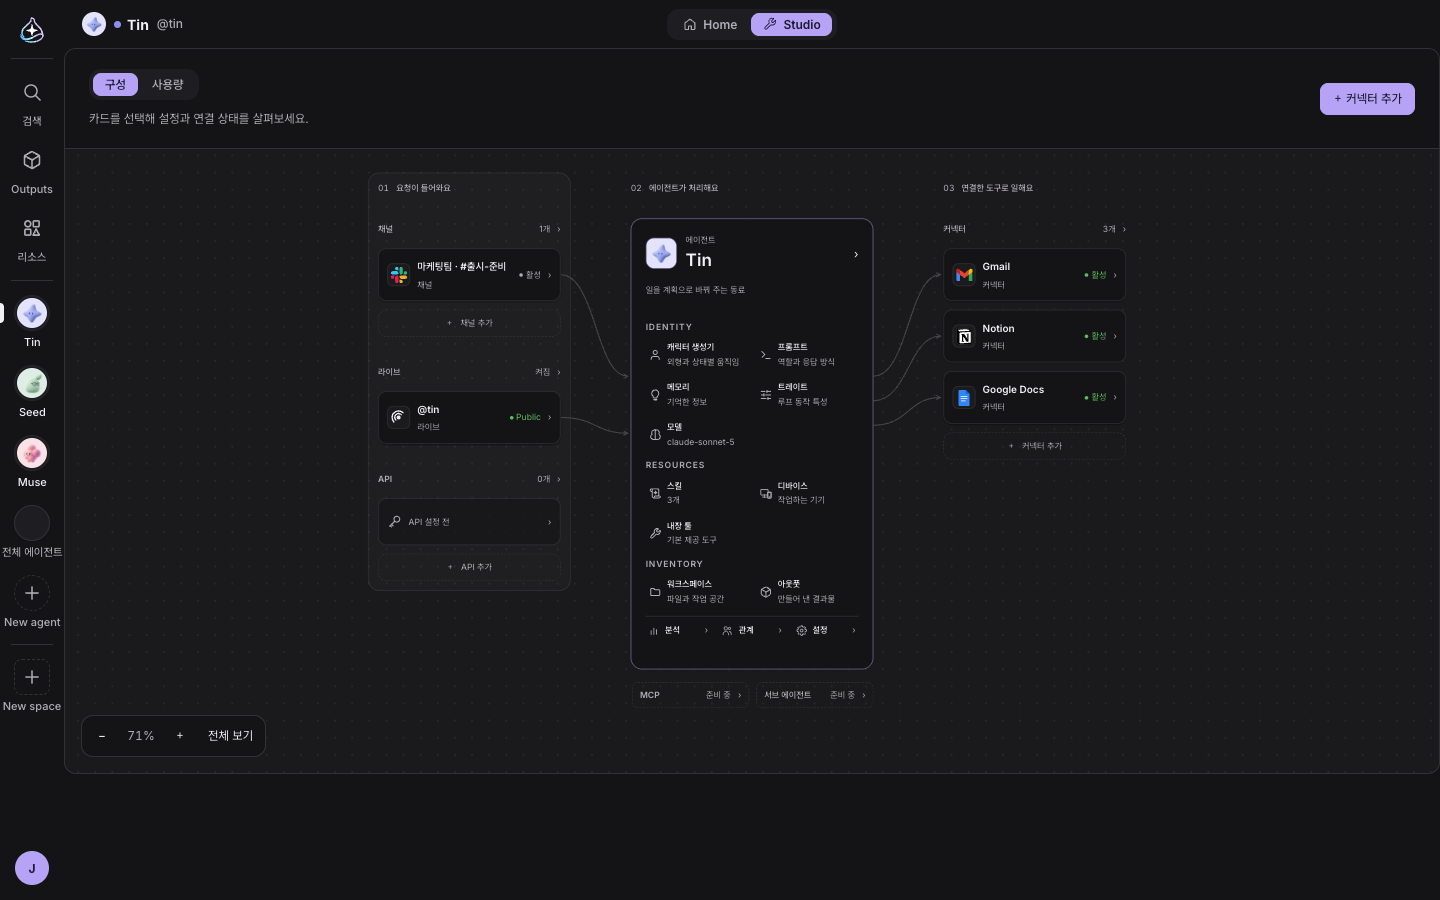Open the J user avatar
Viewport: 1440px width, 900px height.
click(32, 868)
